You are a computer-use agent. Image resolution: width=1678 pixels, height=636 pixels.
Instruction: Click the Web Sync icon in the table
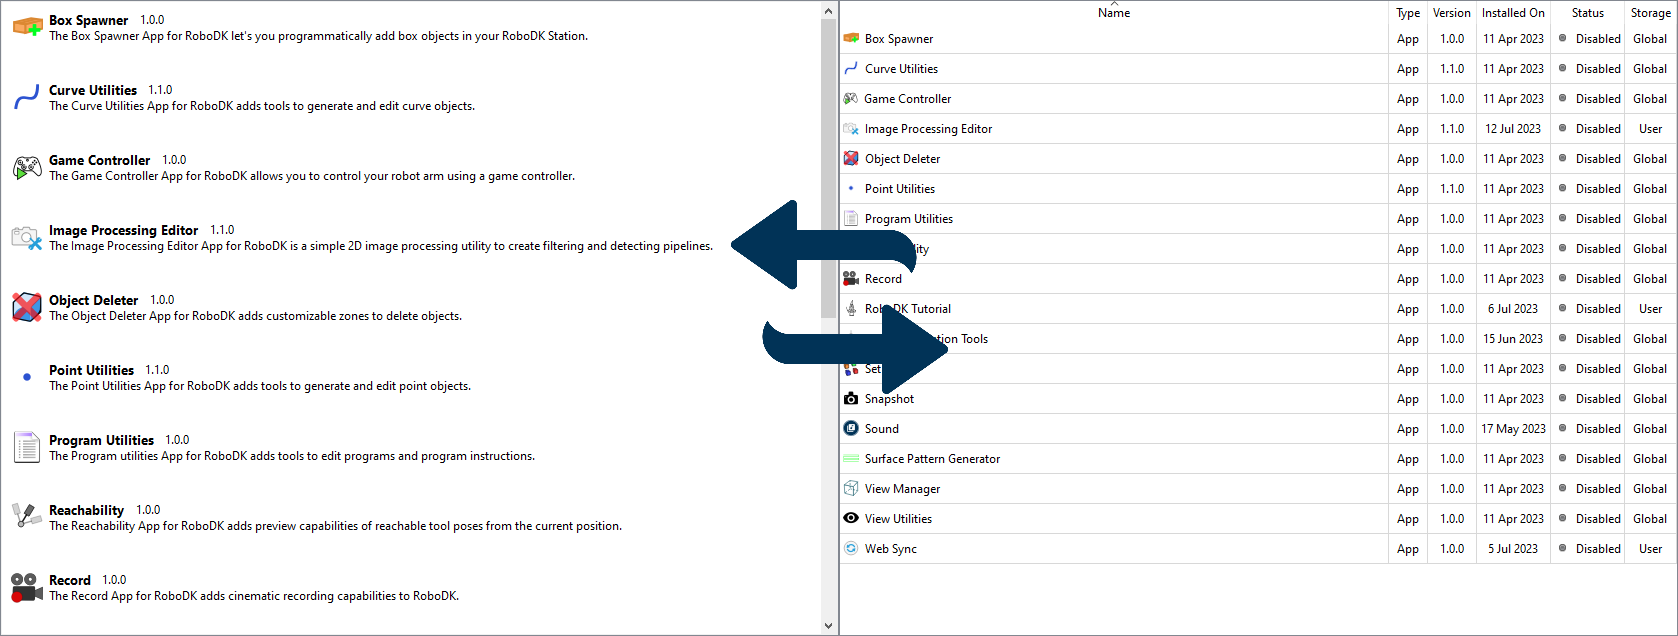click(x=851, y=548)
